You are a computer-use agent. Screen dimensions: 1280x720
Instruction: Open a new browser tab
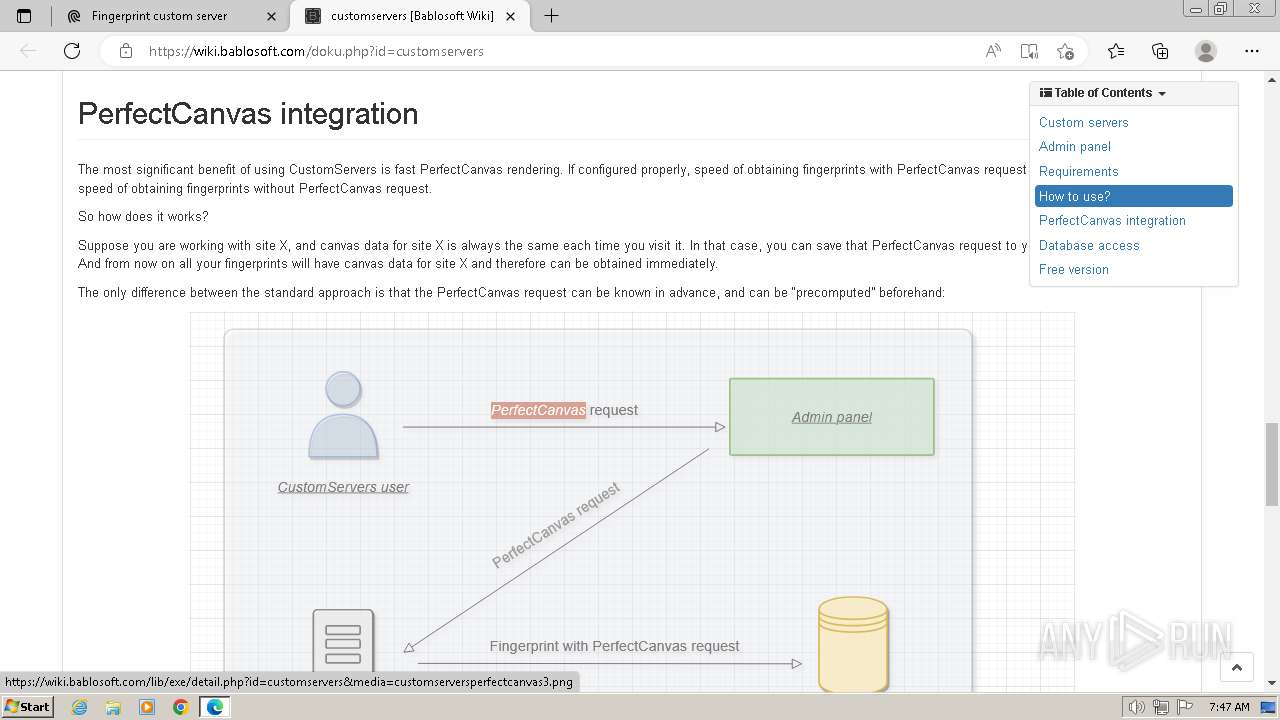tap(551, 16)
